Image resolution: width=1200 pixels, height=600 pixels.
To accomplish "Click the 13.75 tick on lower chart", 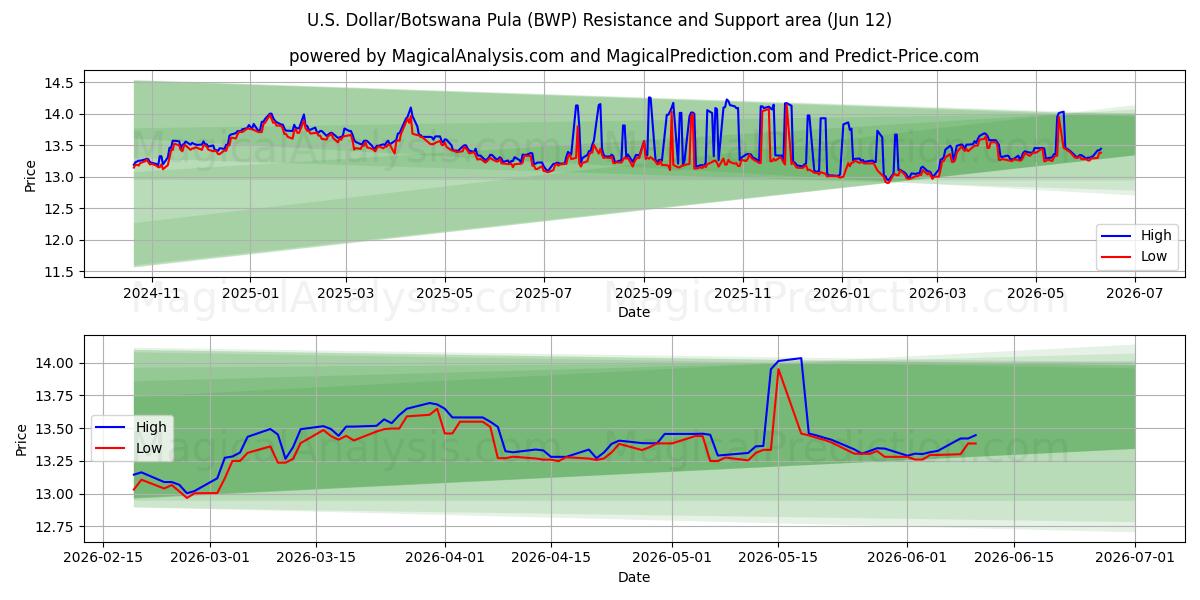I will coord(56,396).
